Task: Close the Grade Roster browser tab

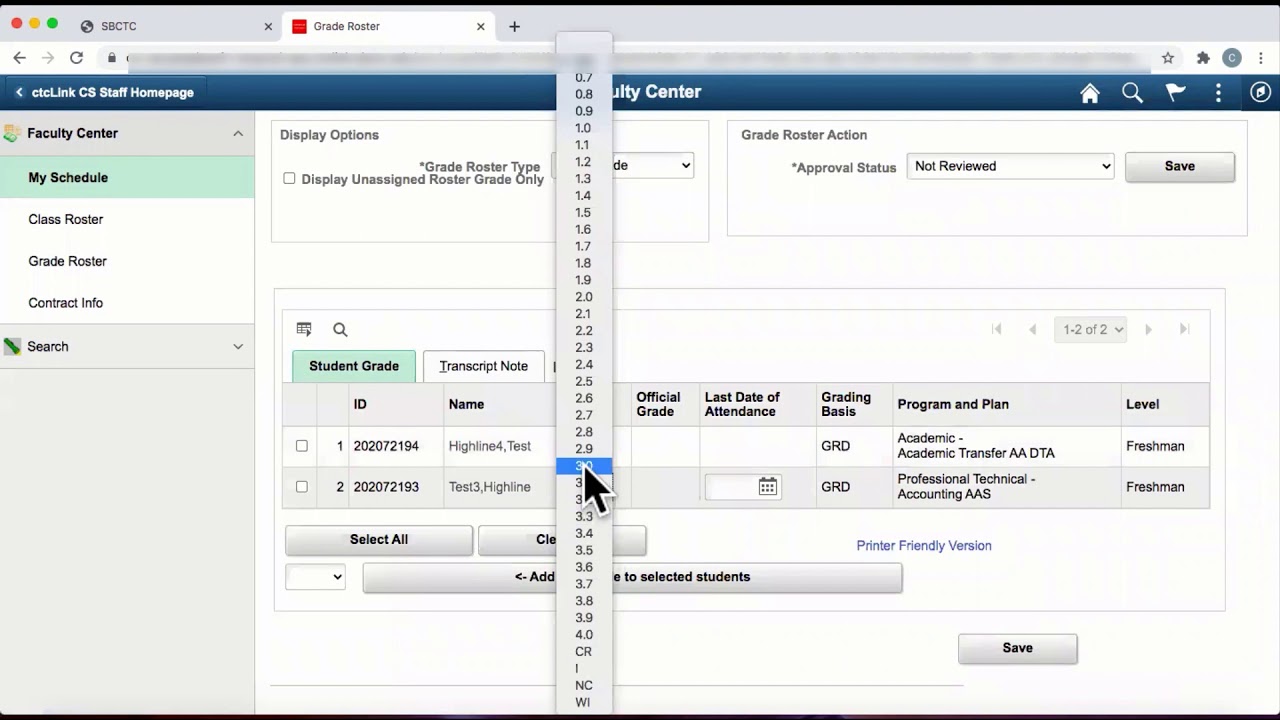Action: pos(481,26)
